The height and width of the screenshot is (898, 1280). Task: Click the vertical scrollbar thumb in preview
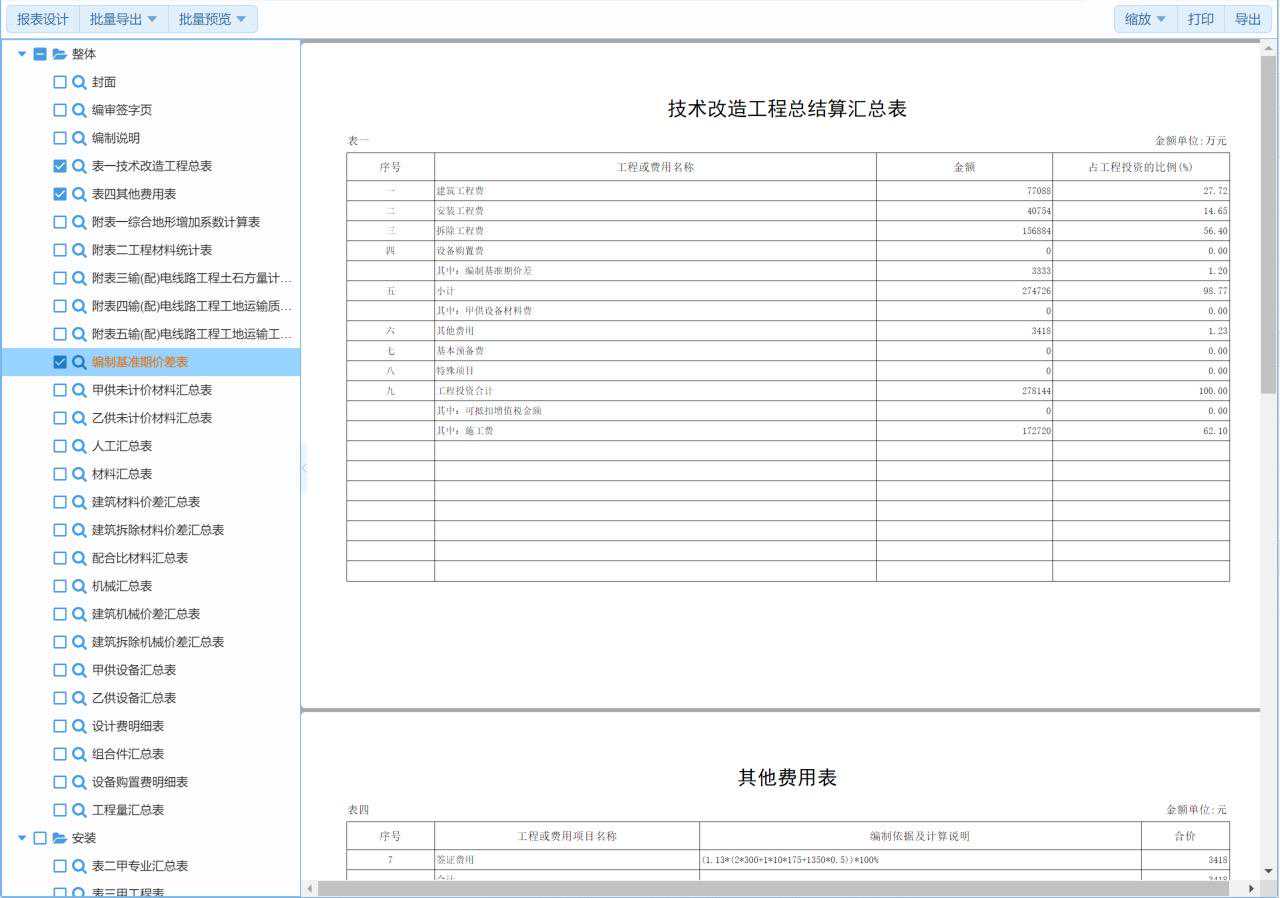(1268, 225)
